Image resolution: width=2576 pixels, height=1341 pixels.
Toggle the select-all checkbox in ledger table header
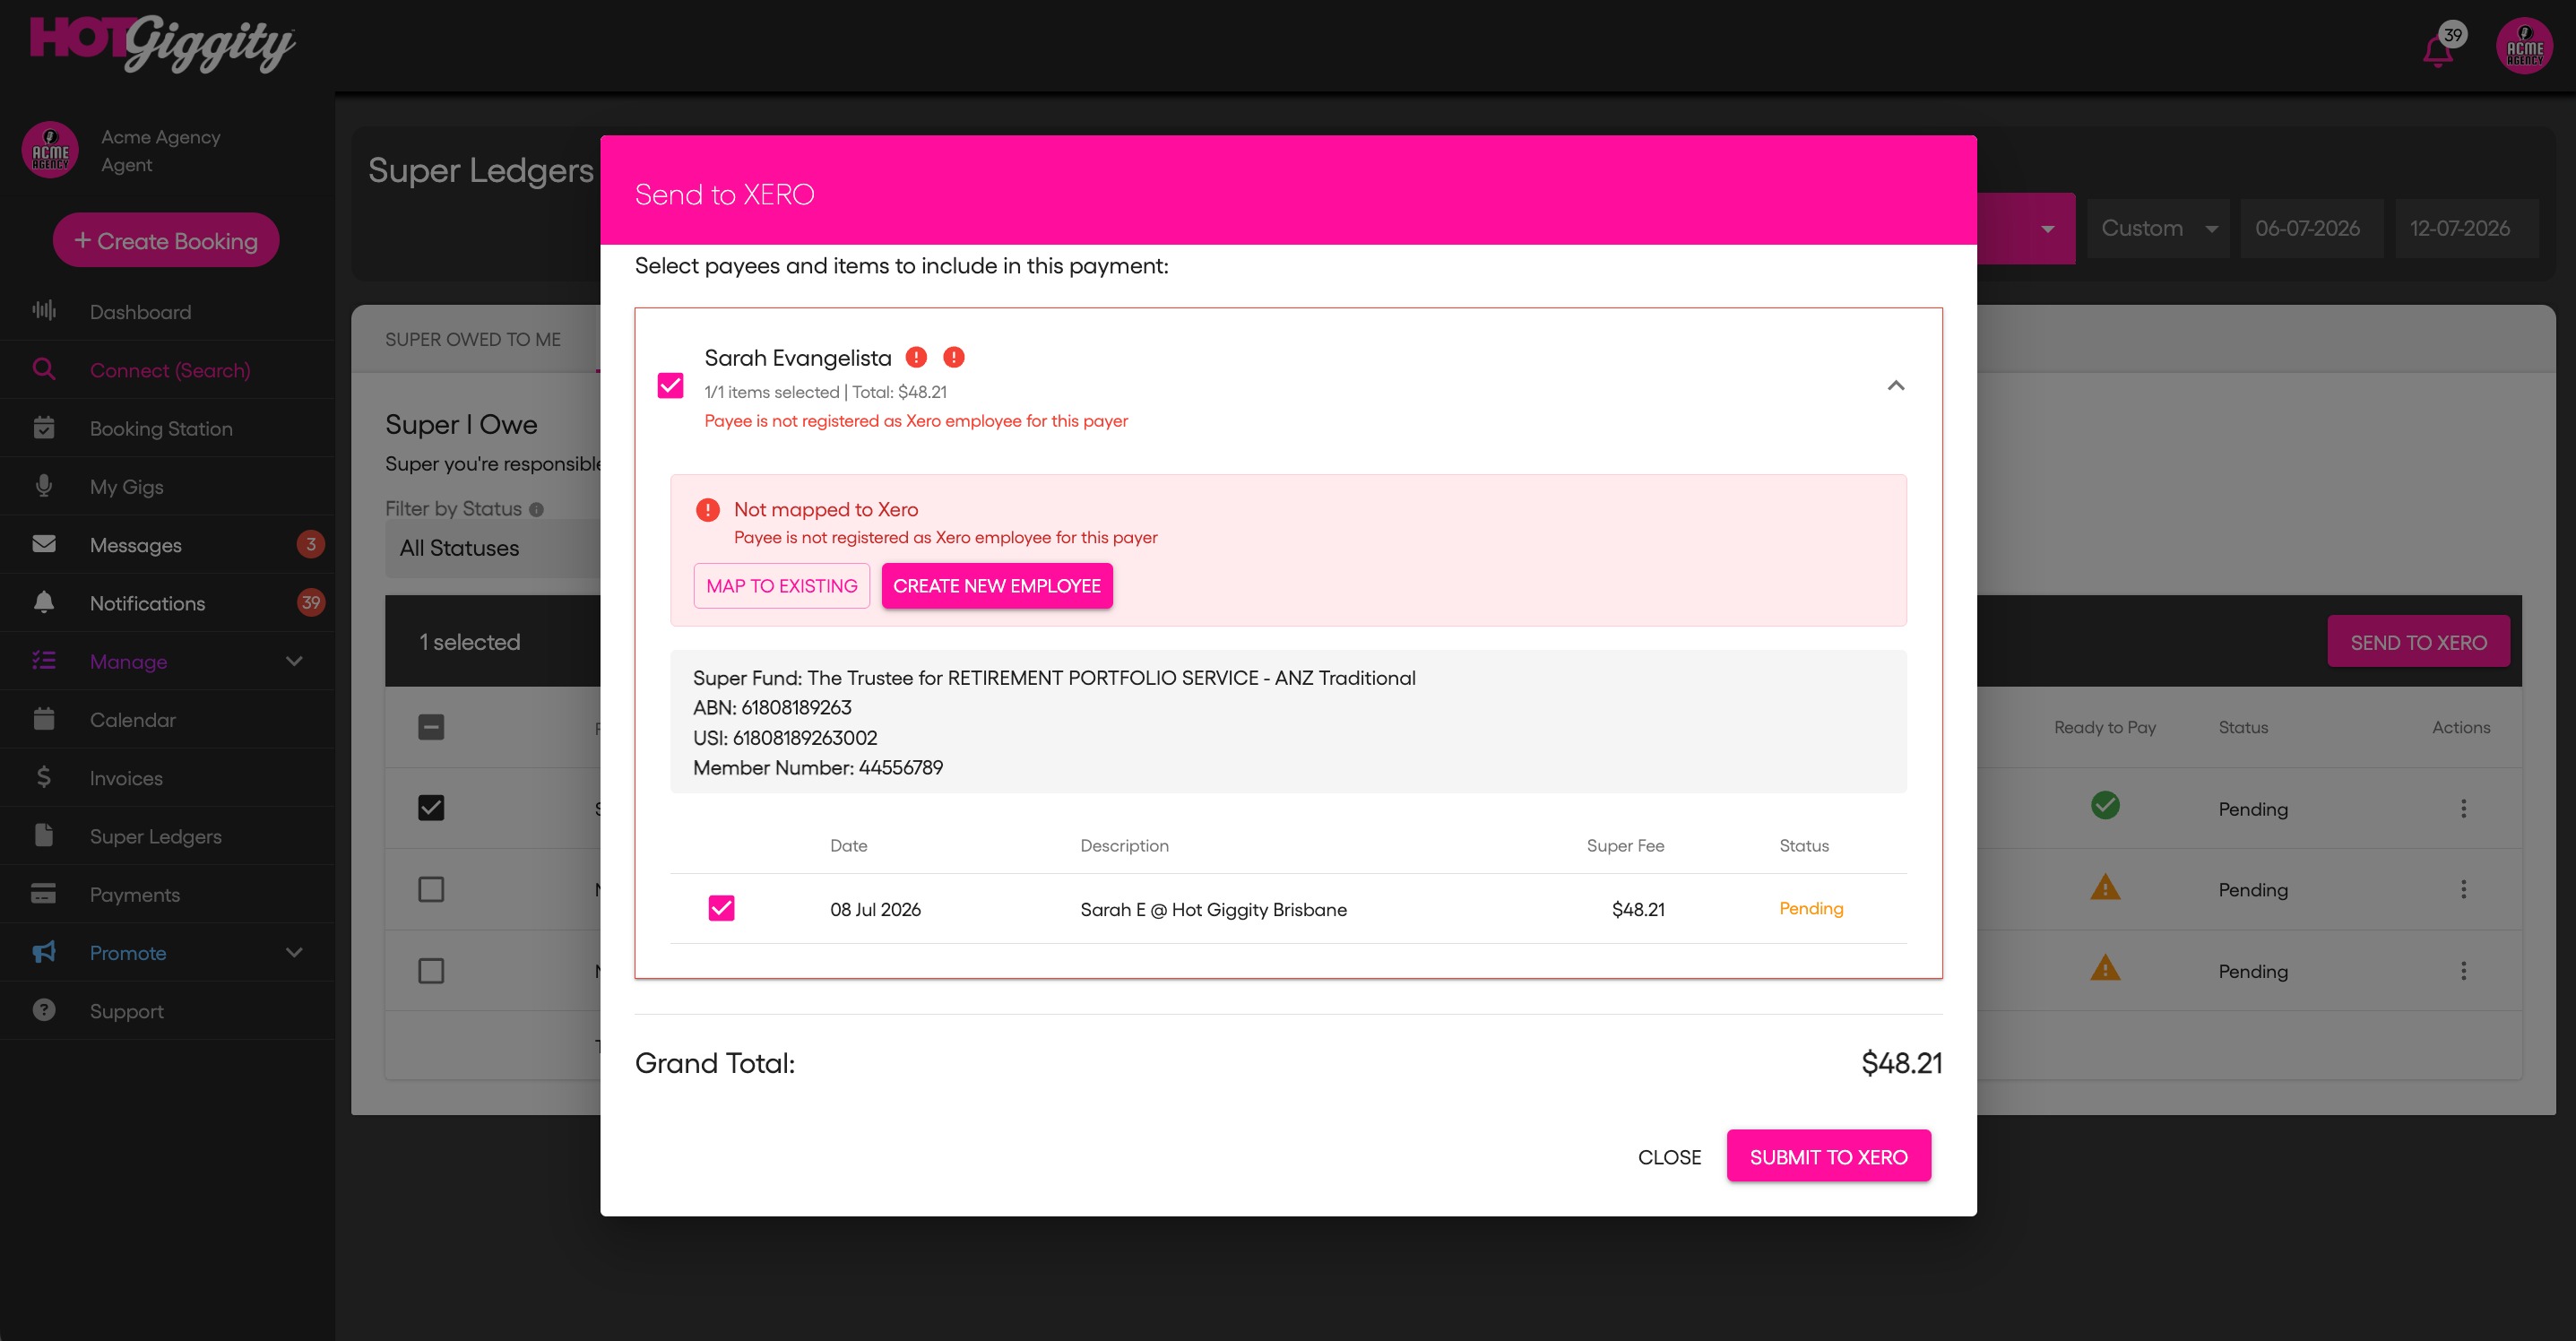click(x=431, y=727)
